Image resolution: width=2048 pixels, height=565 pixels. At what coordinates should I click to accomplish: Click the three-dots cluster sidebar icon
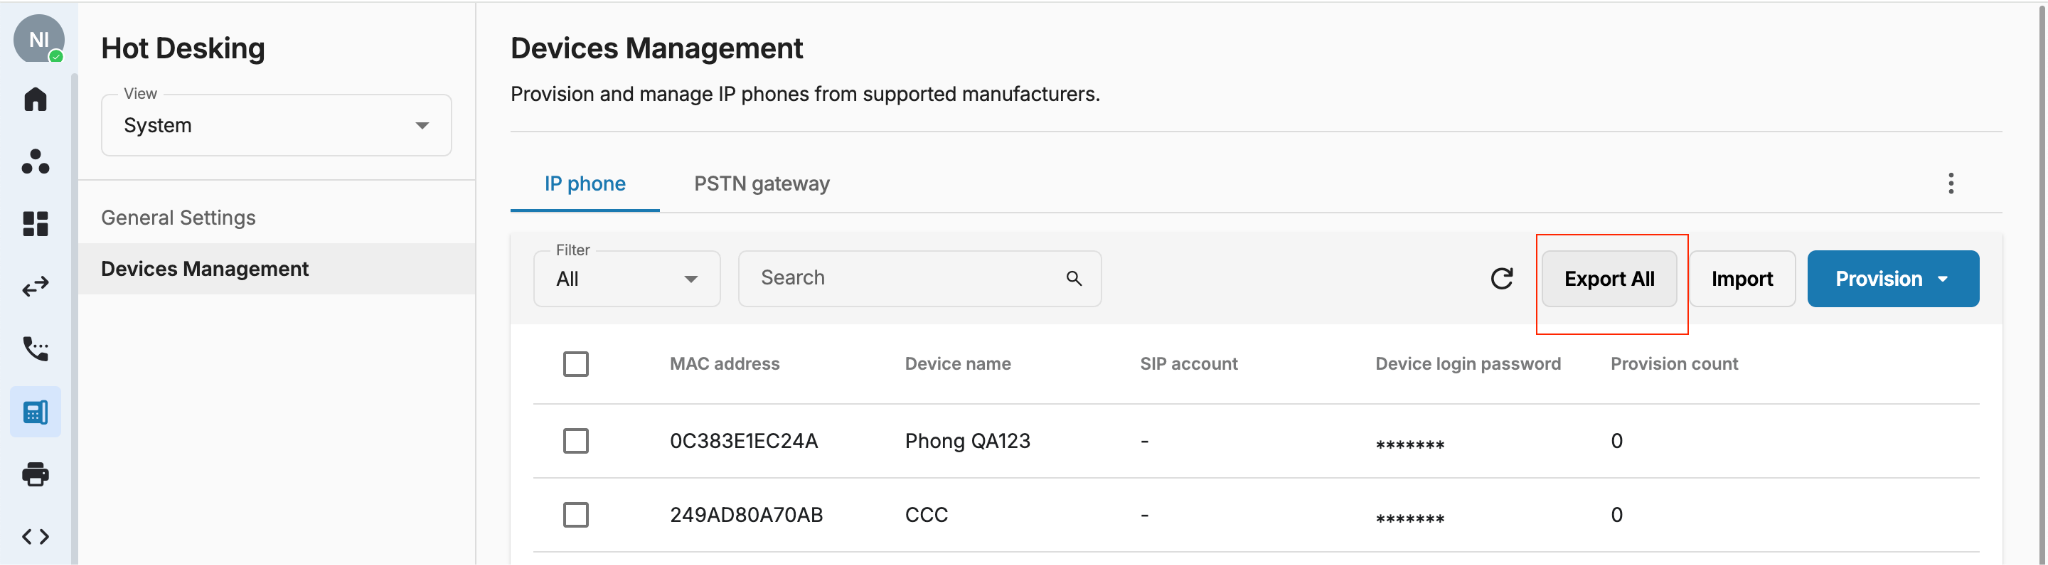tap(35, 161)
